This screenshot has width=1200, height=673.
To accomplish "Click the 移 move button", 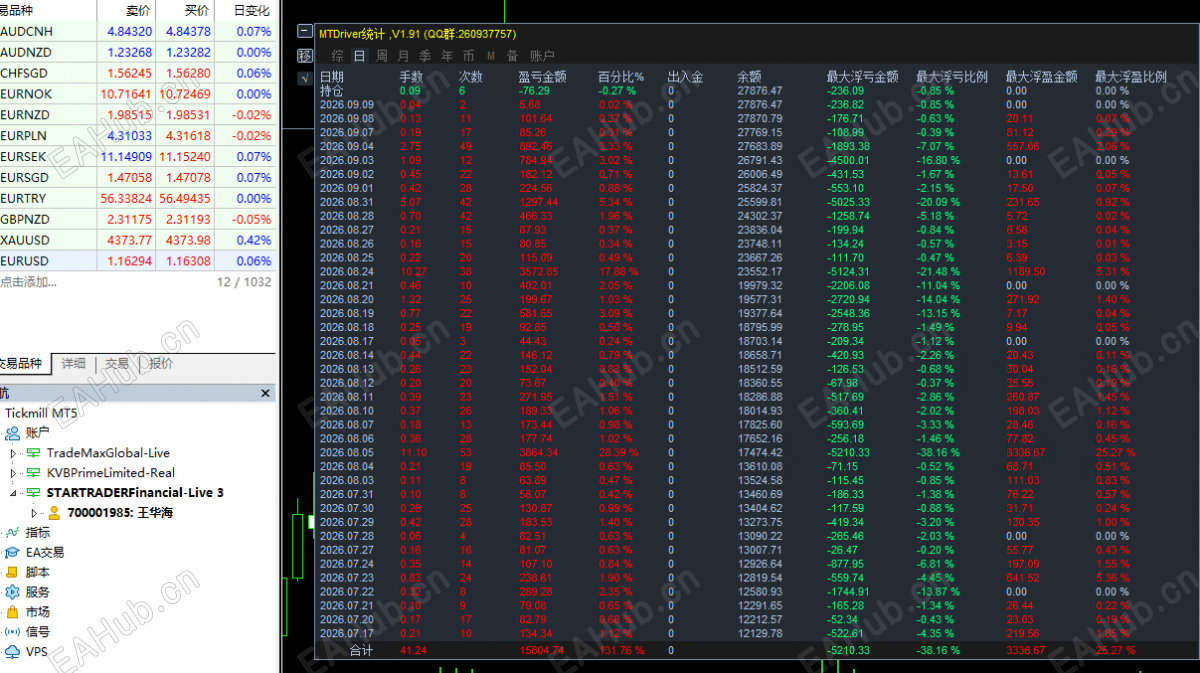I will click(305, 55).
